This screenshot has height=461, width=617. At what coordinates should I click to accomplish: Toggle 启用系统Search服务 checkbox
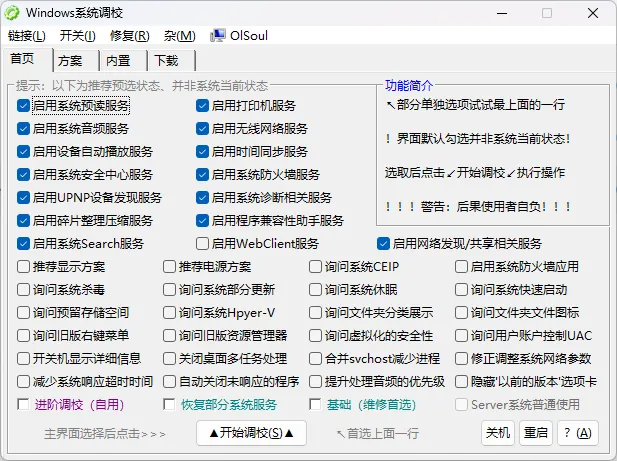(x=24, y=244)
